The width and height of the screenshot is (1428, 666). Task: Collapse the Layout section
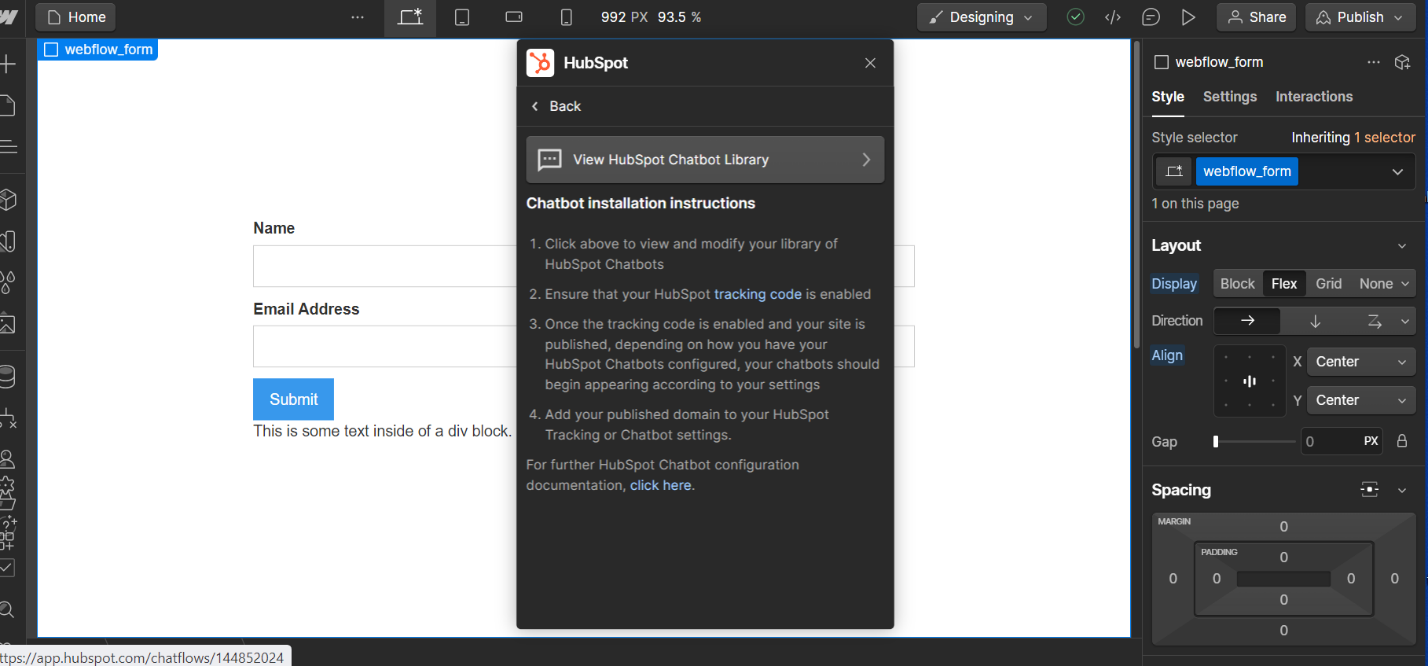click(x=1402, y=245)
